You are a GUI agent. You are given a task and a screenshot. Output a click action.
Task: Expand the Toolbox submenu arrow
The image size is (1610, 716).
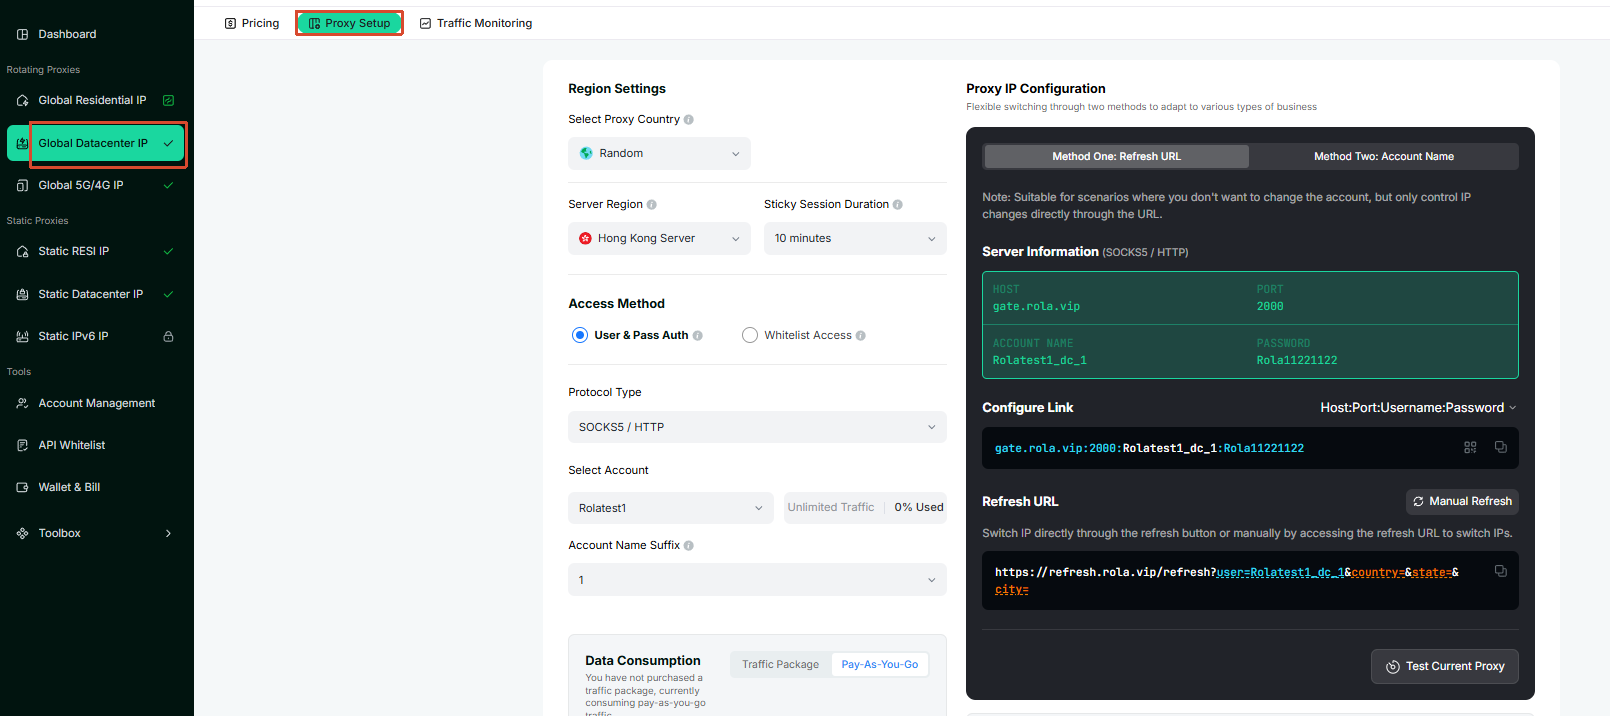168,533
